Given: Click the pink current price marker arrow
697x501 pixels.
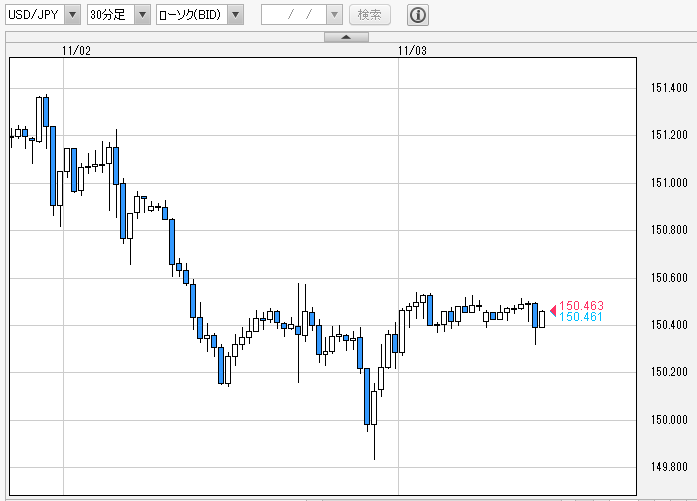Looking at the screenshot, I should 553,311.
